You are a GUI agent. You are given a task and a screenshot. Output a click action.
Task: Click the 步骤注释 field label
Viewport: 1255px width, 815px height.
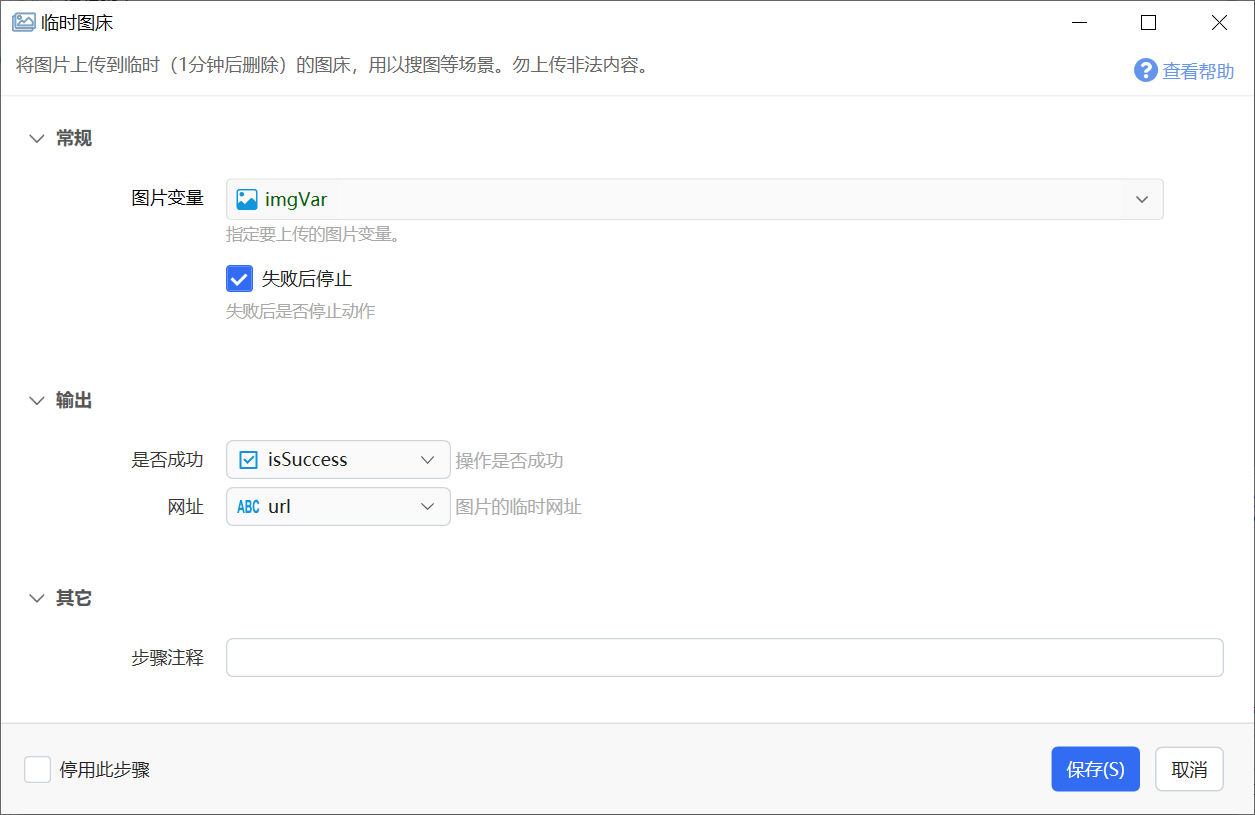(168, 658)
